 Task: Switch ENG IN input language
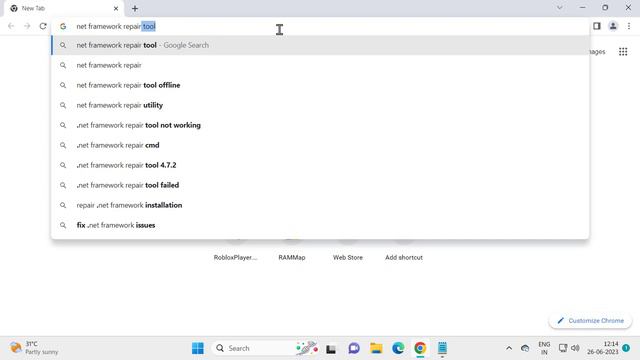(x=544, y=348)
